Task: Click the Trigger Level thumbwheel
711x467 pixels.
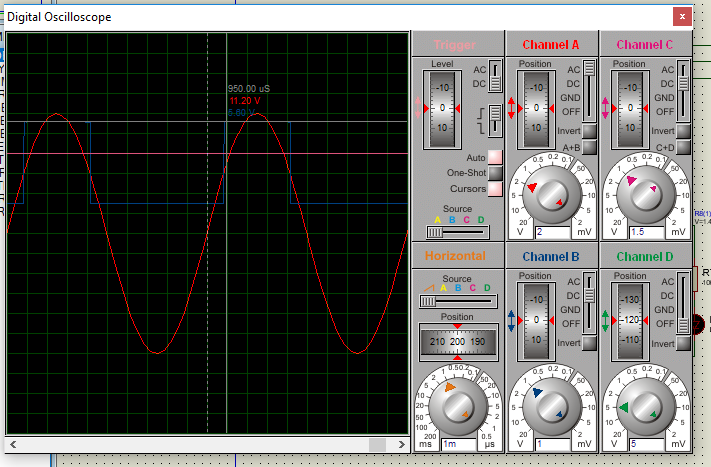Action: pos(441,107)
